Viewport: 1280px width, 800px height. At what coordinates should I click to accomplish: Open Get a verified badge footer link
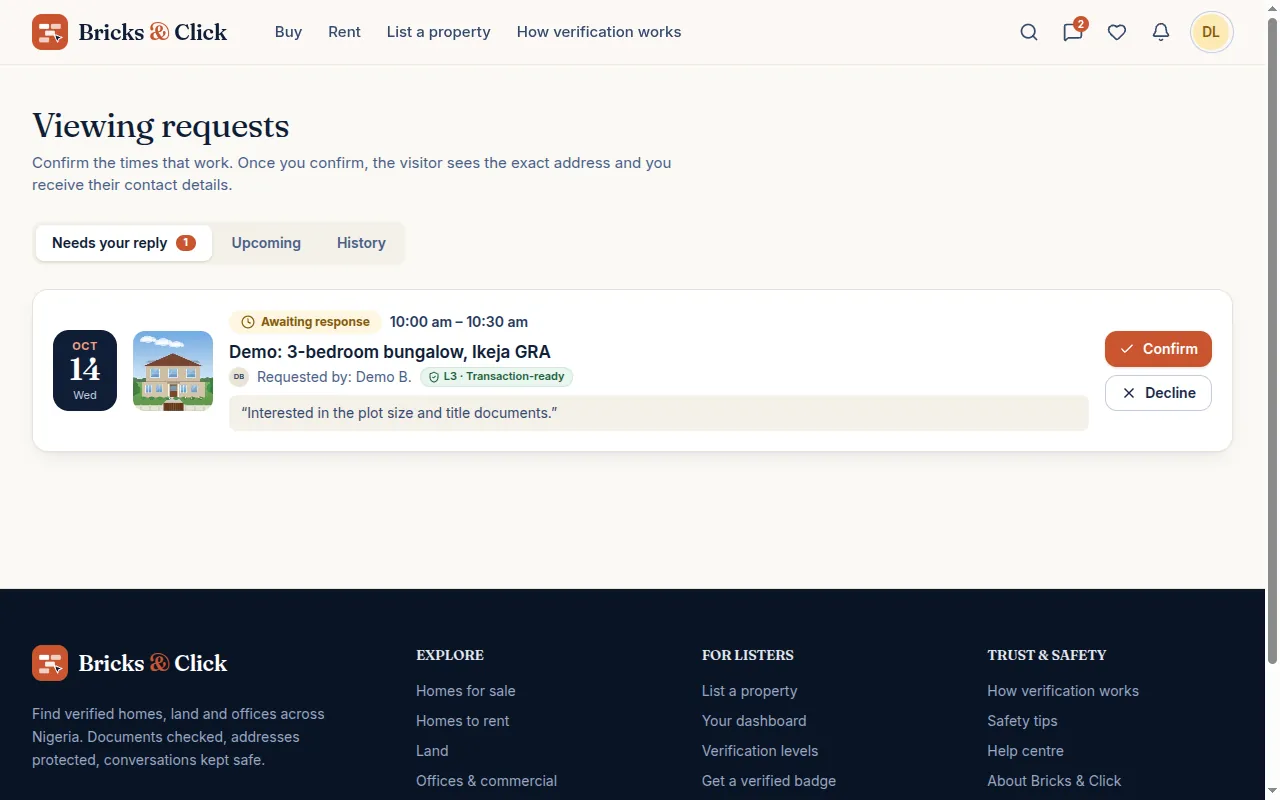(x=769, y=781)
